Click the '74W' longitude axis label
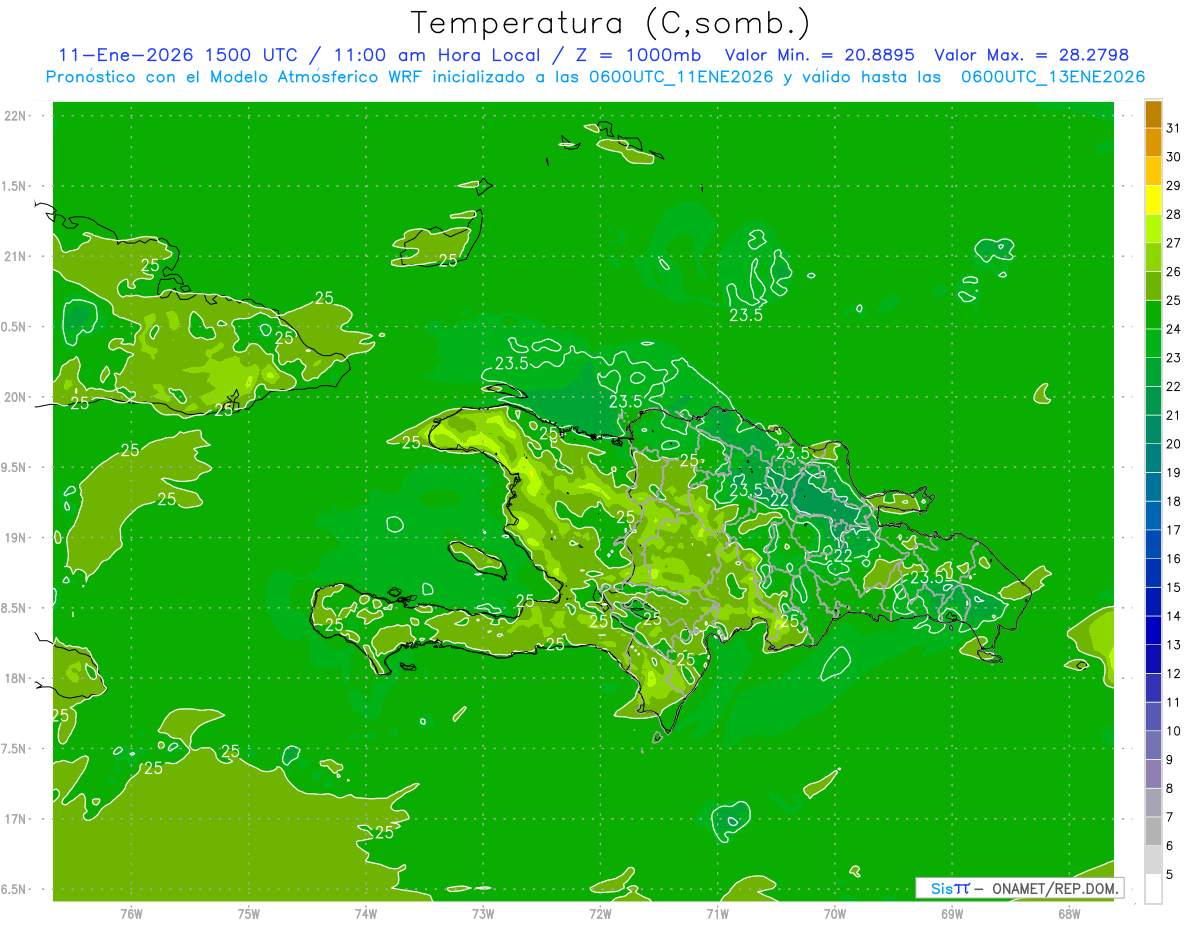This screenshot has height=927, width=1200. (366, 914)
